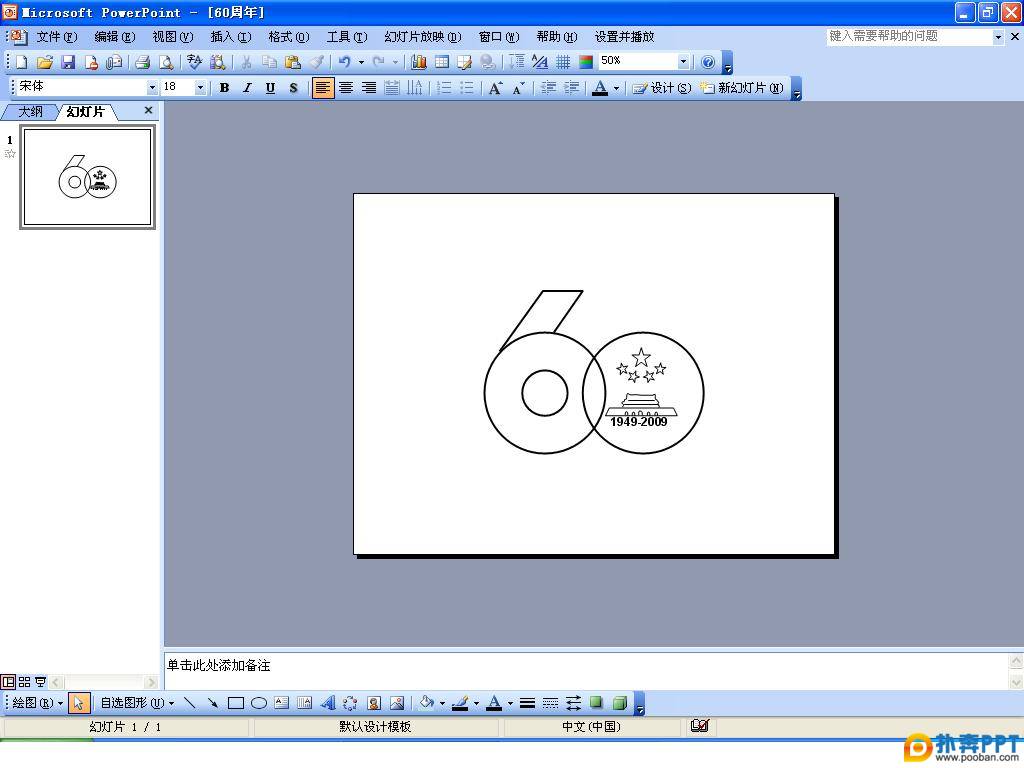Open arrow style options
1024x768 pixels.
573,703
